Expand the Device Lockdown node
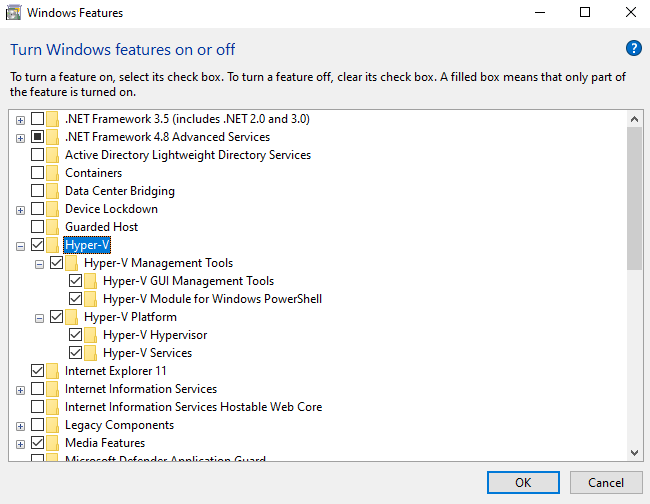 coord(20,210)
